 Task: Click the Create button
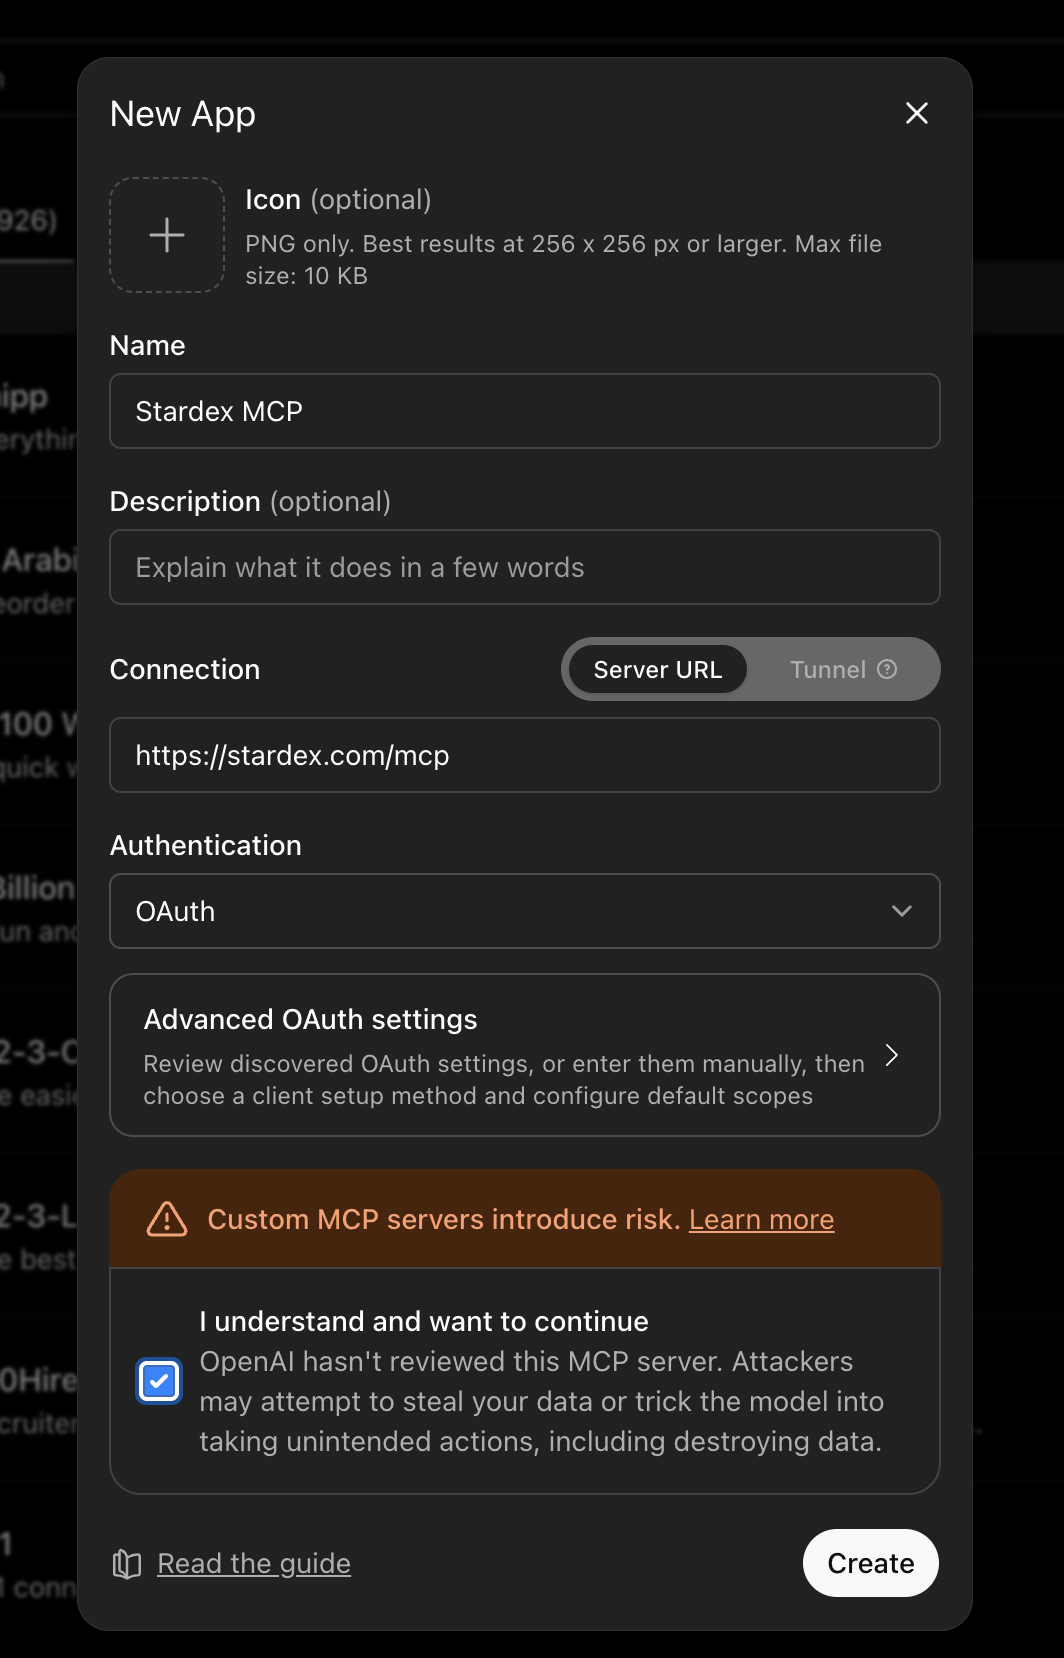pyautogui.click(x=871, y=1563)
